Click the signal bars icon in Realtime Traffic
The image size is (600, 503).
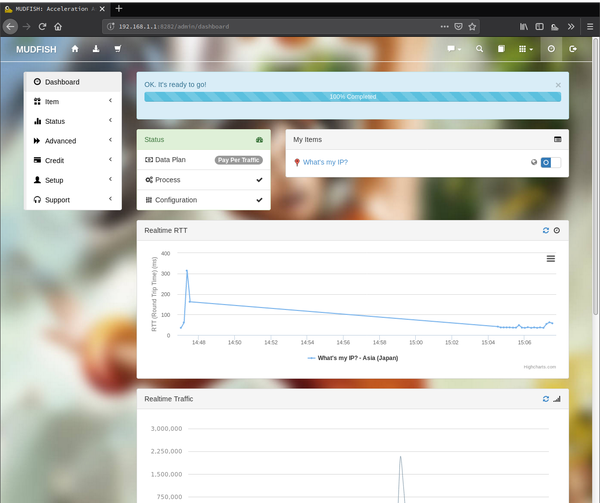(x=557, y=398)
